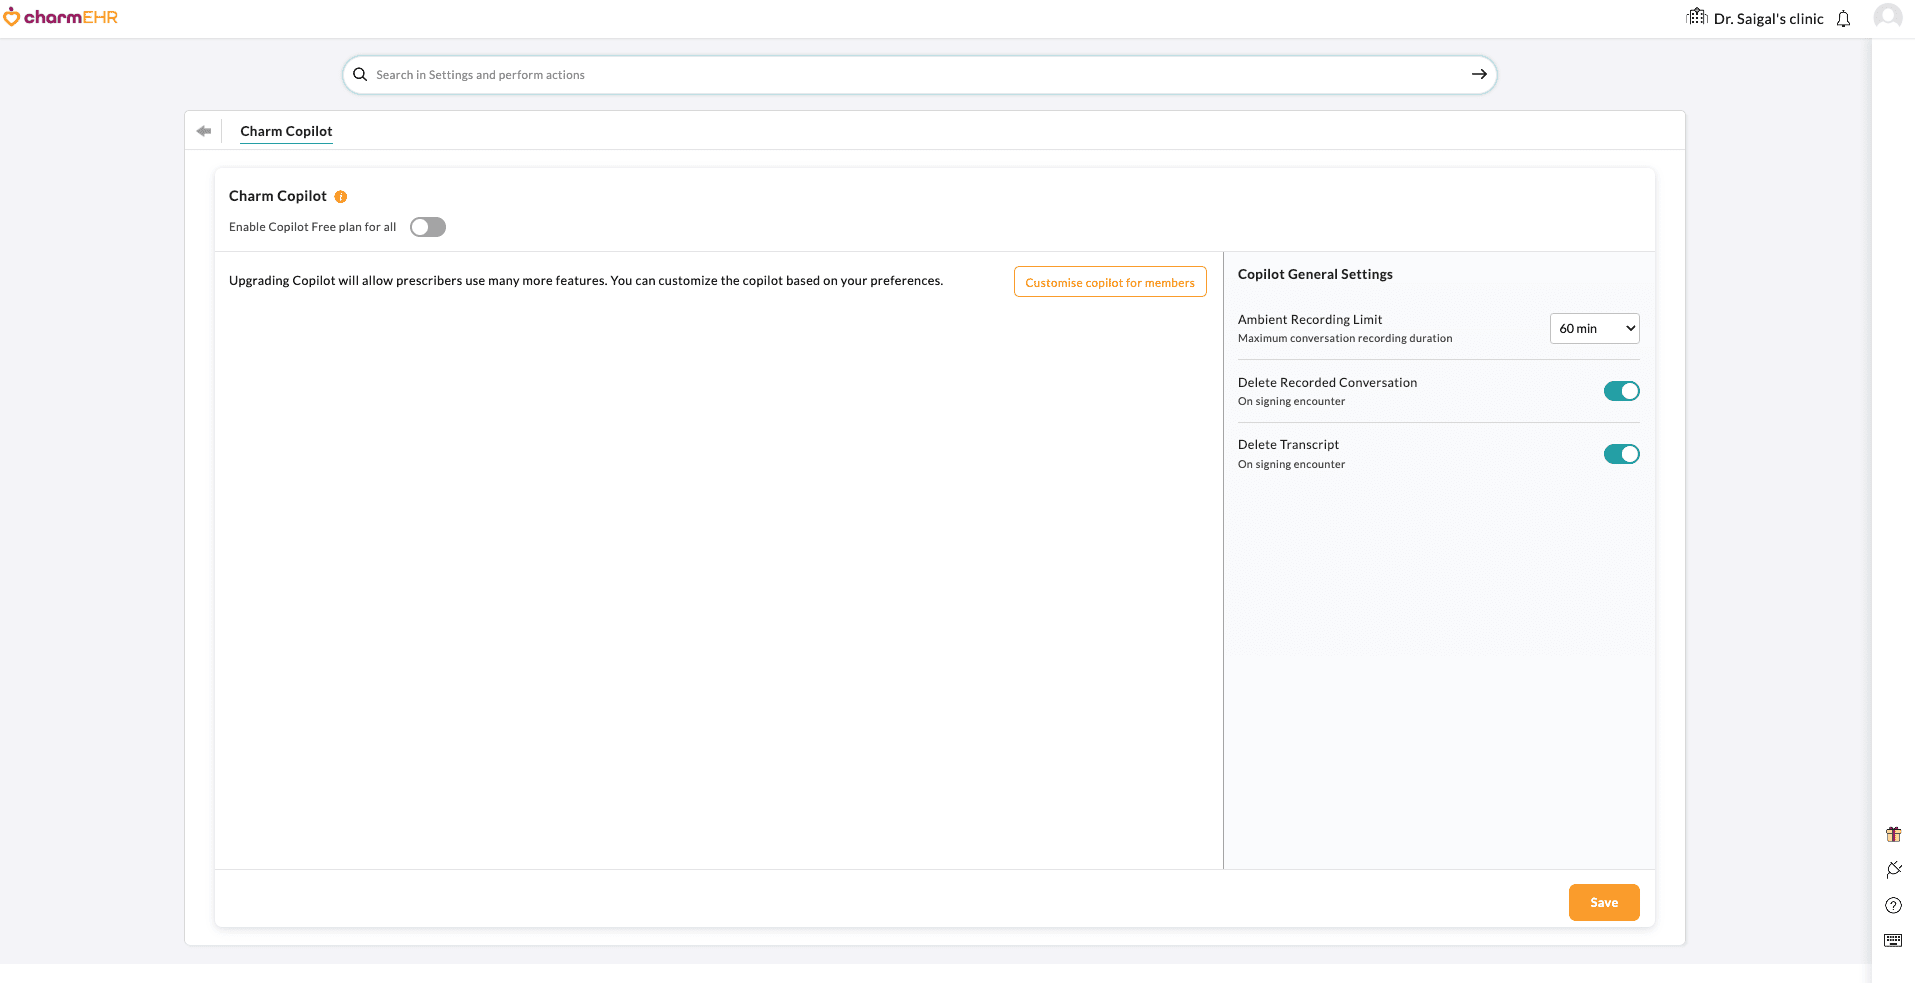Click Delete Recorded Conversation label
1915x983 pixels.
coord(1327,383)
